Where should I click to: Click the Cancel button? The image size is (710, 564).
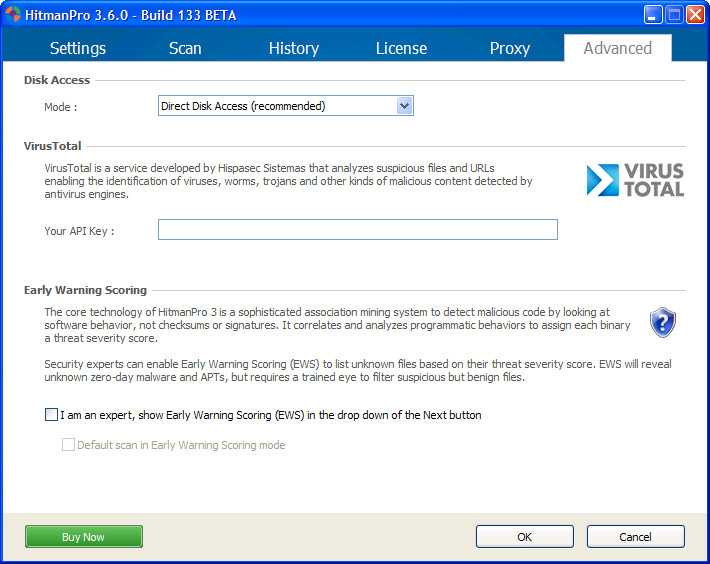635,536
